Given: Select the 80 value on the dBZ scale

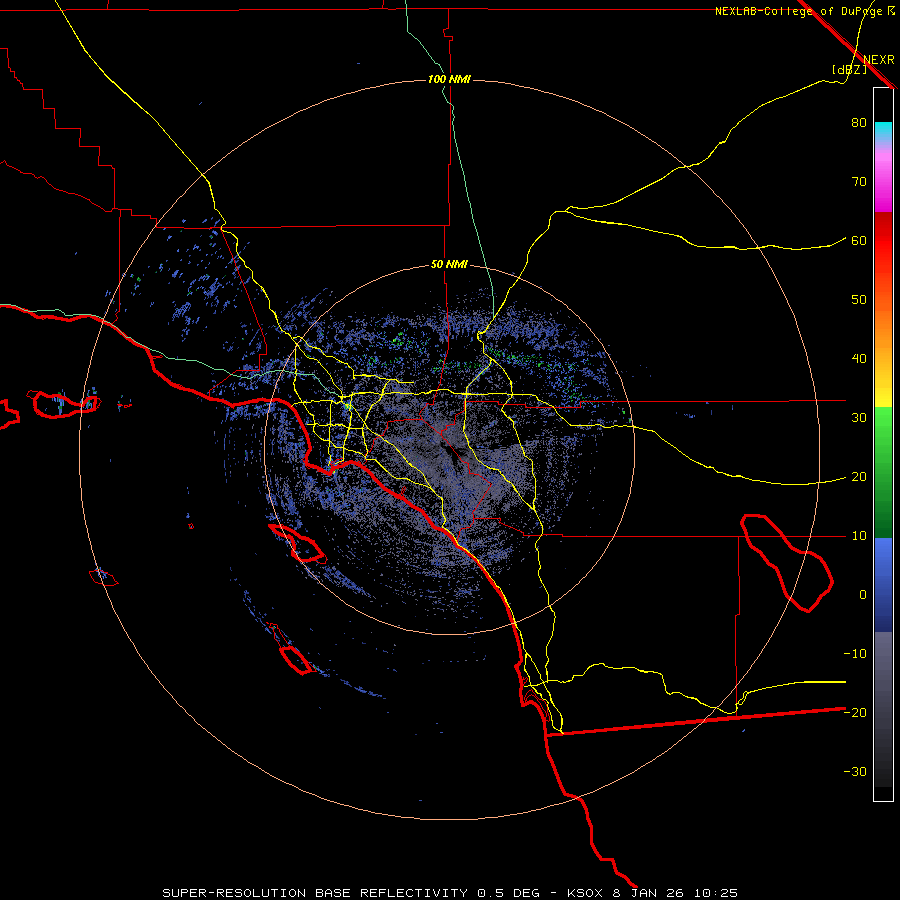Looking at the screenshot, I should pyautogui.click(x=859, y=123).
